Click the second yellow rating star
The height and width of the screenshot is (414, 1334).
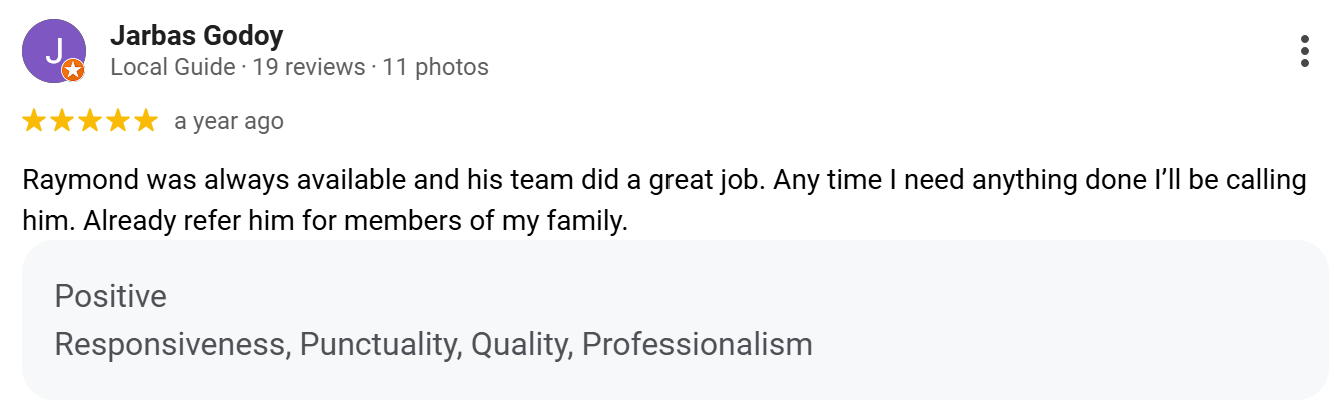[x=62, y=121]
